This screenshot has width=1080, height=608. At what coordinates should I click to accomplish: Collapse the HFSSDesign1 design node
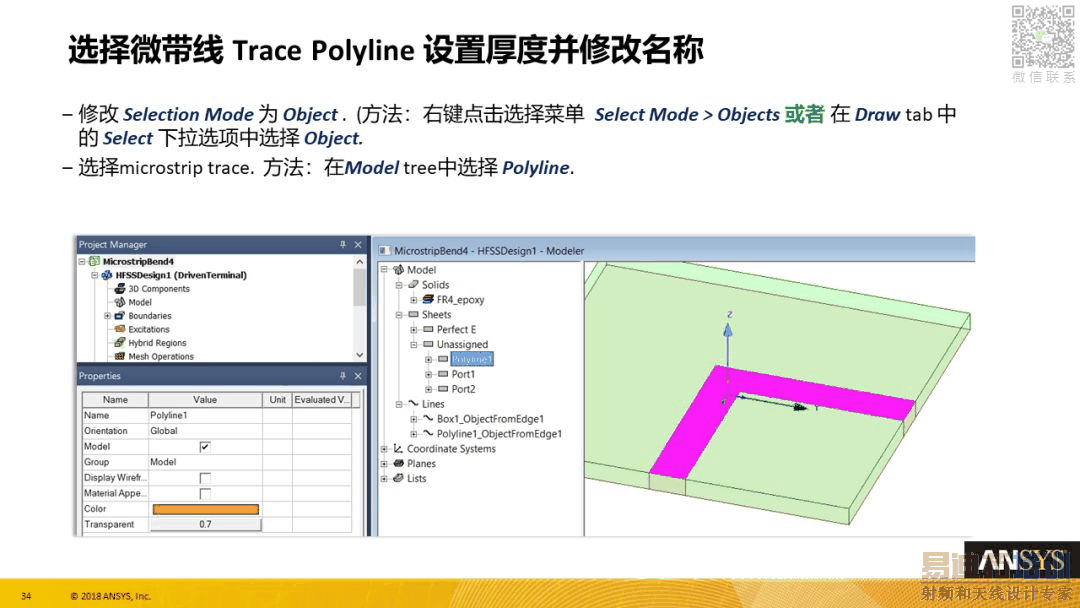pos(95,275)
